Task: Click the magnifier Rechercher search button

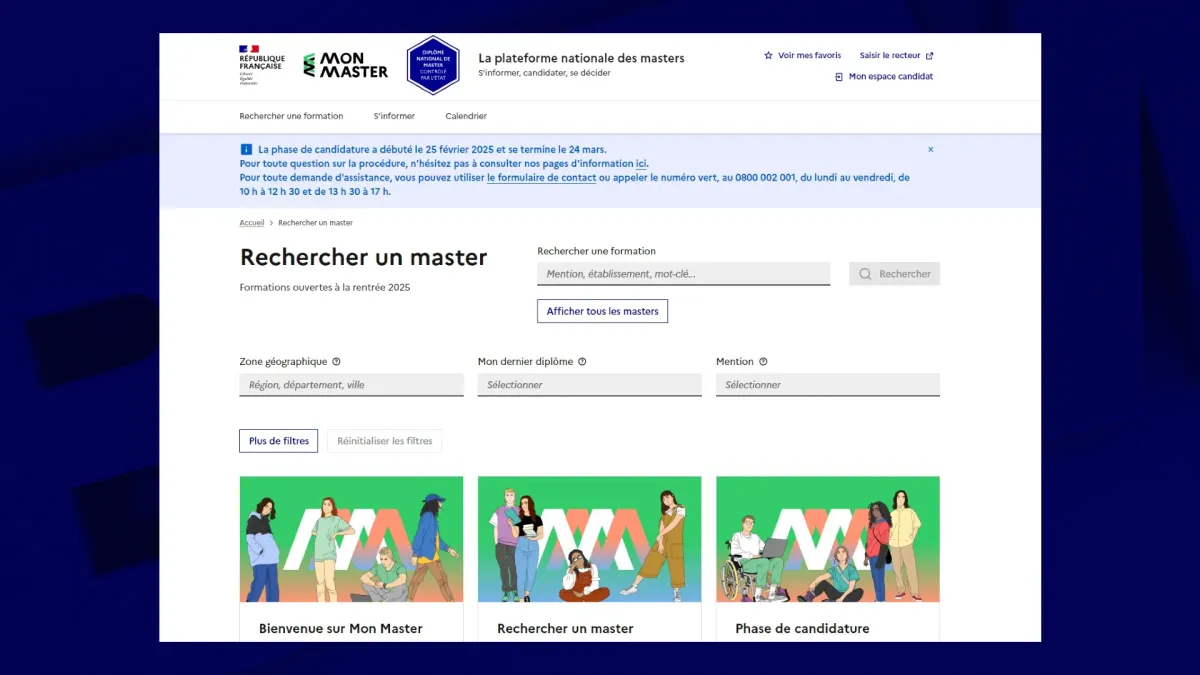Action: coord(894,274)
